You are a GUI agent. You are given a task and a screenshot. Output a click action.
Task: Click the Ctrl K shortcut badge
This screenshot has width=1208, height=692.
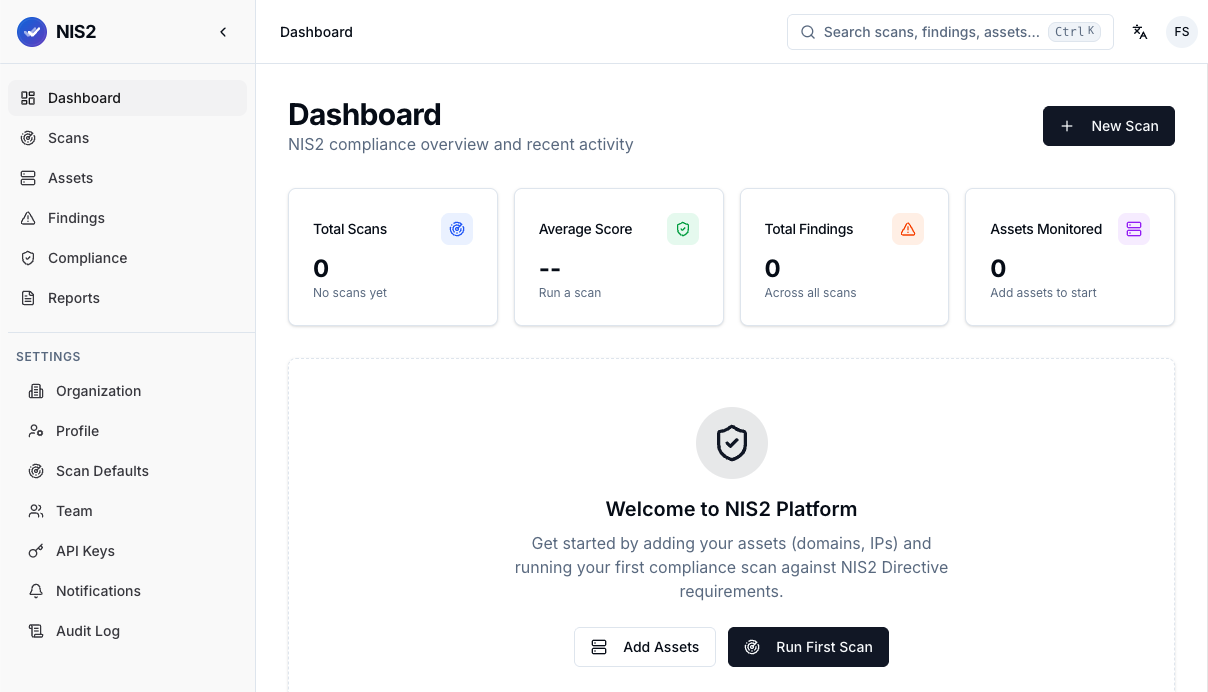point(1074,32)
